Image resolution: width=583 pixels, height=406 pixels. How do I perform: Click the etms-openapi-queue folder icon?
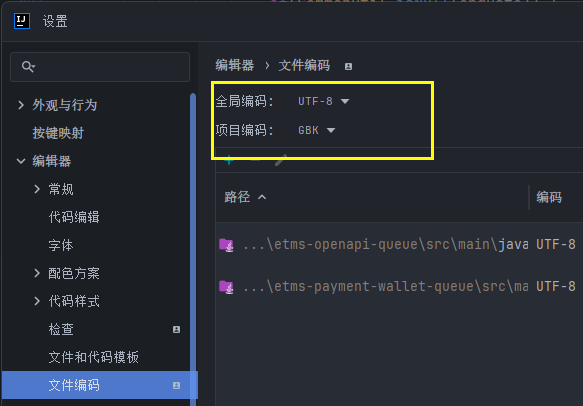point(226,245)
